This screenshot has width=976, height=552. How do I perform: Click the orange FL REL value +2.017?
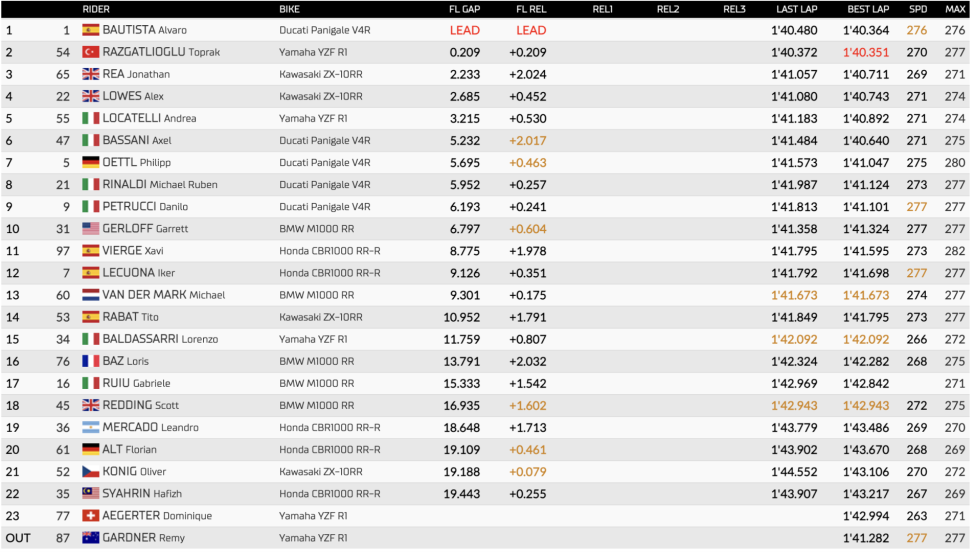(528, 141)
